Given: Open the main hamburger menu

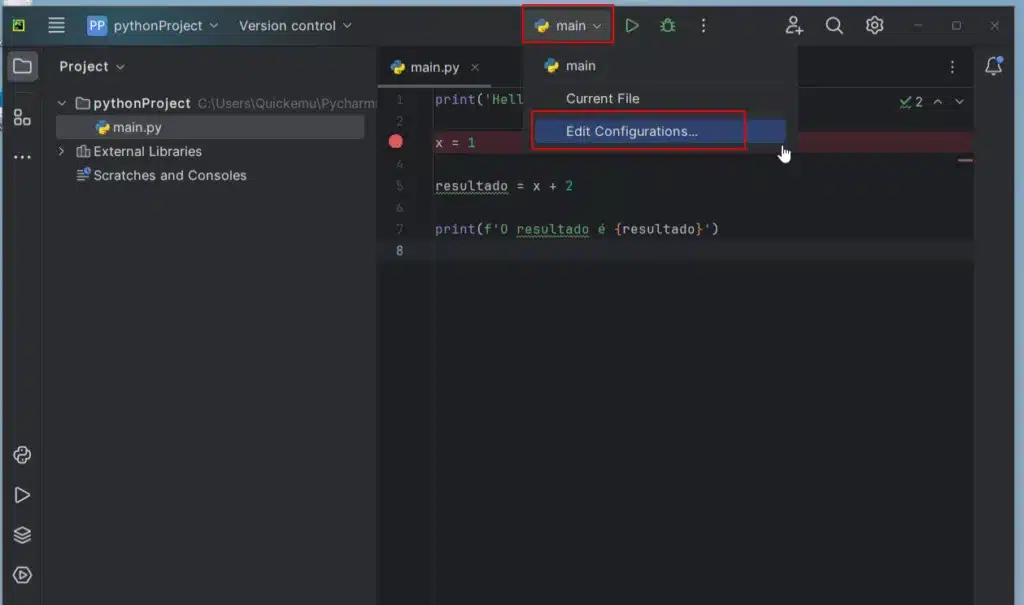Looking at the screenshot, I should tap(56, 25).
